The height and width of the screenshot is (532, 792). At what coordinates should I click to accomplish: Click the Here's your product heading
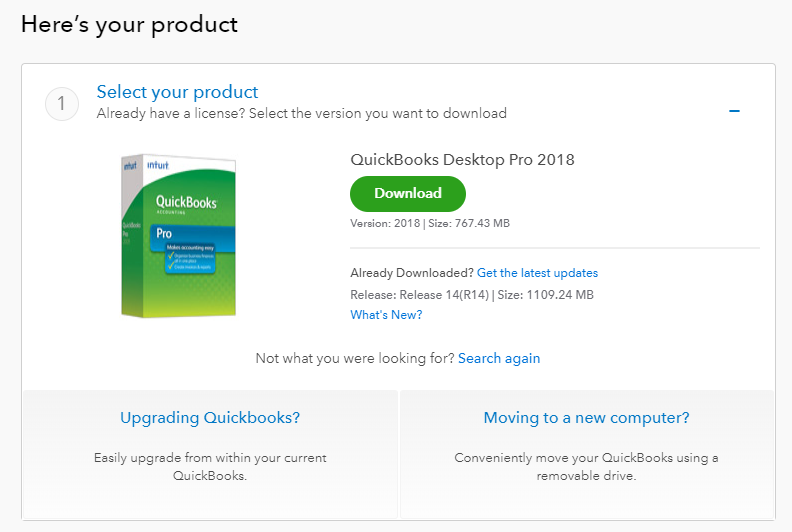[x=129, y=24]
